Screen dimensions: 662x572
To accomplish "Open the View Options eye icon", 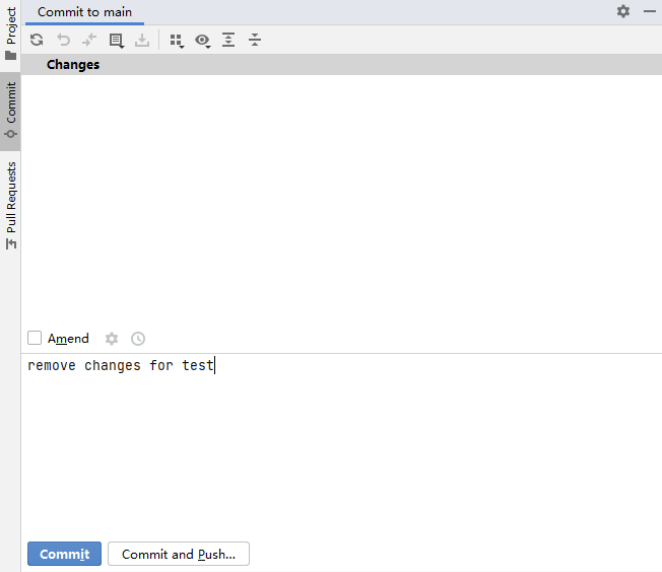I will (x=203, y=41).
